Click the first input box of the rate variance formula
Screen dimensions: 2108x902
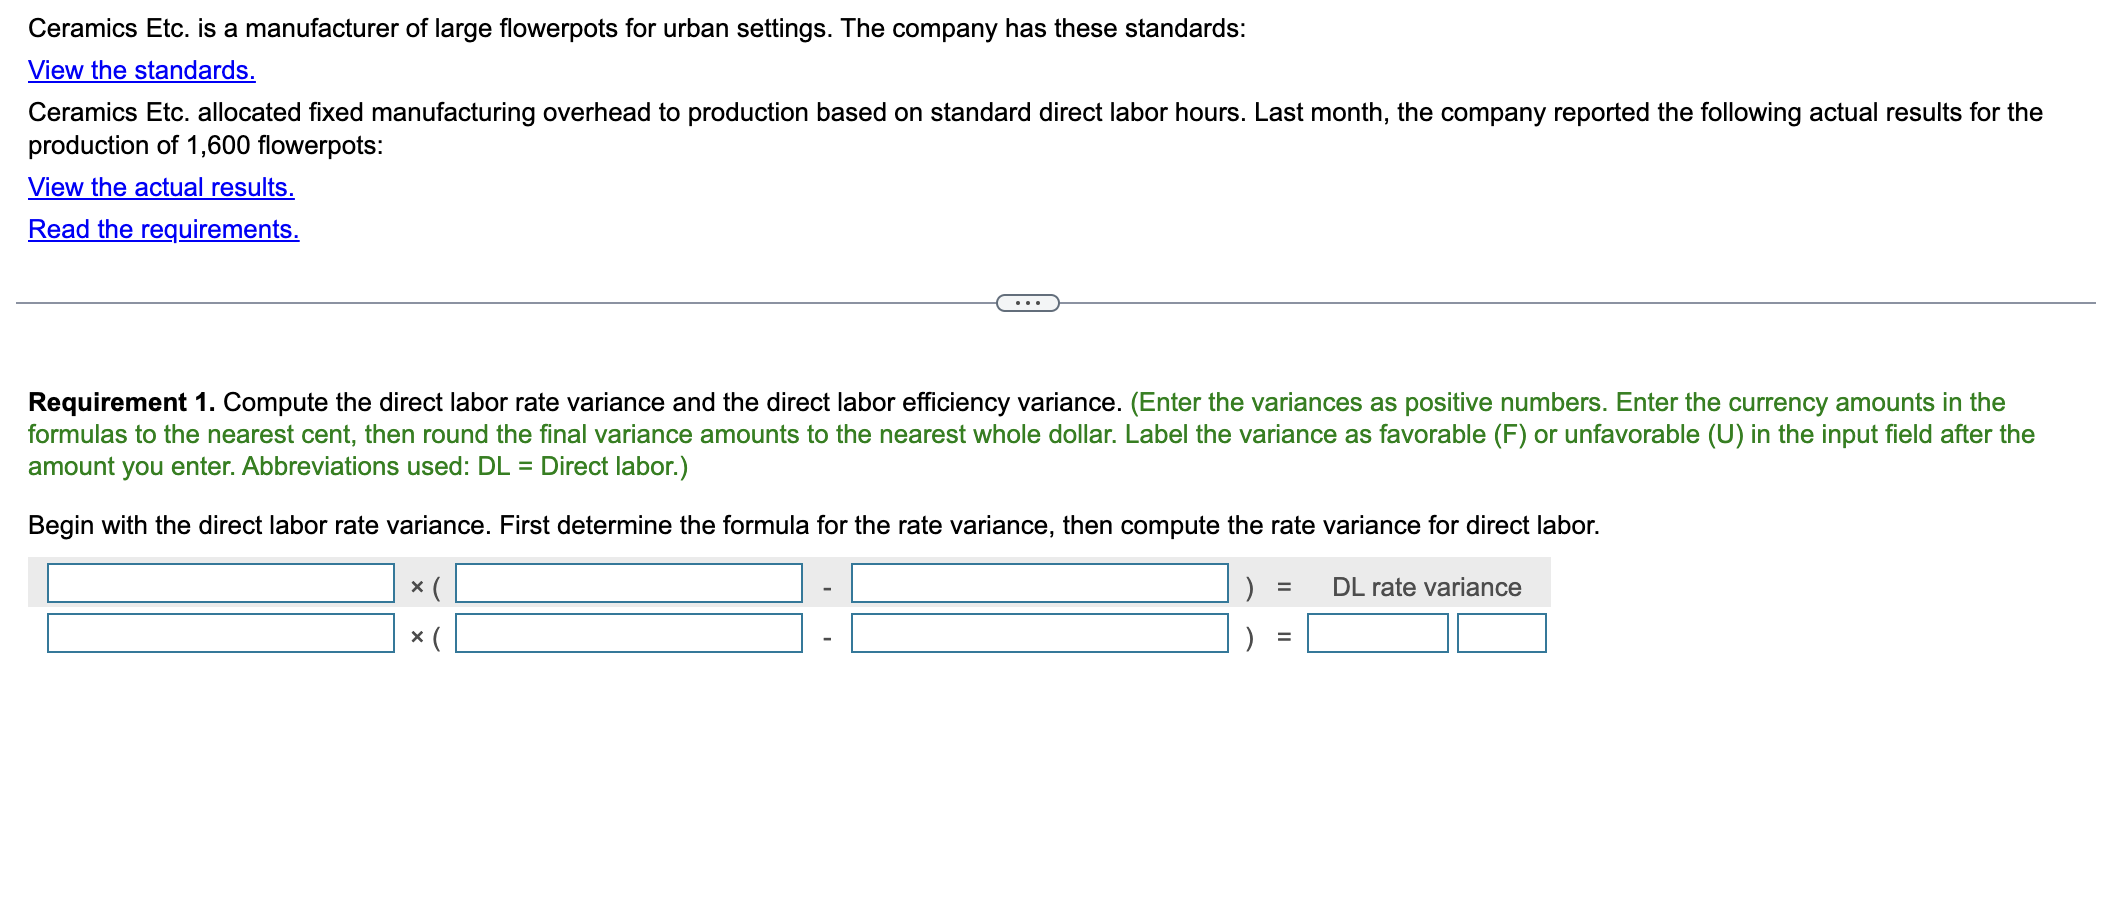220,584
